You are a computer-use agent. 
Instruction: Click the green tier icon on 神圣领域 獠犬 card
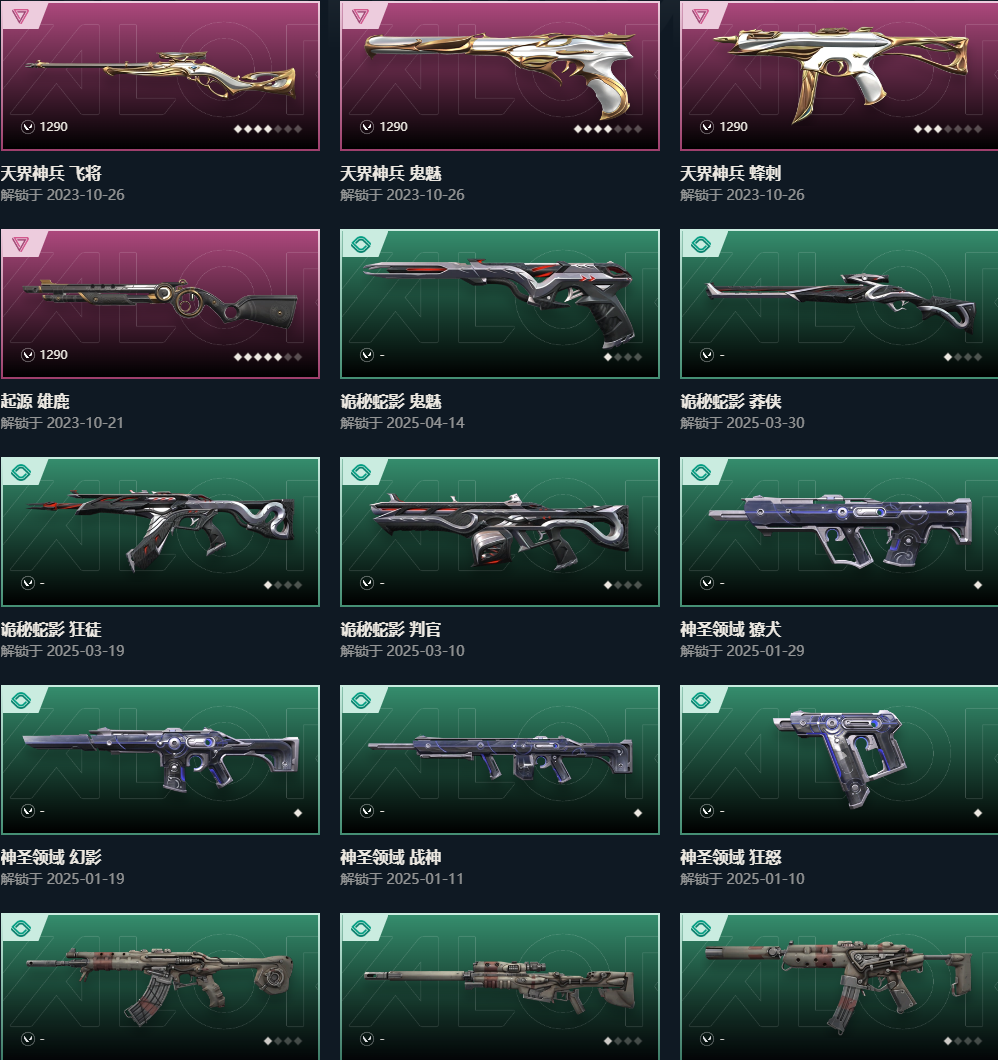tap(701, 472)
